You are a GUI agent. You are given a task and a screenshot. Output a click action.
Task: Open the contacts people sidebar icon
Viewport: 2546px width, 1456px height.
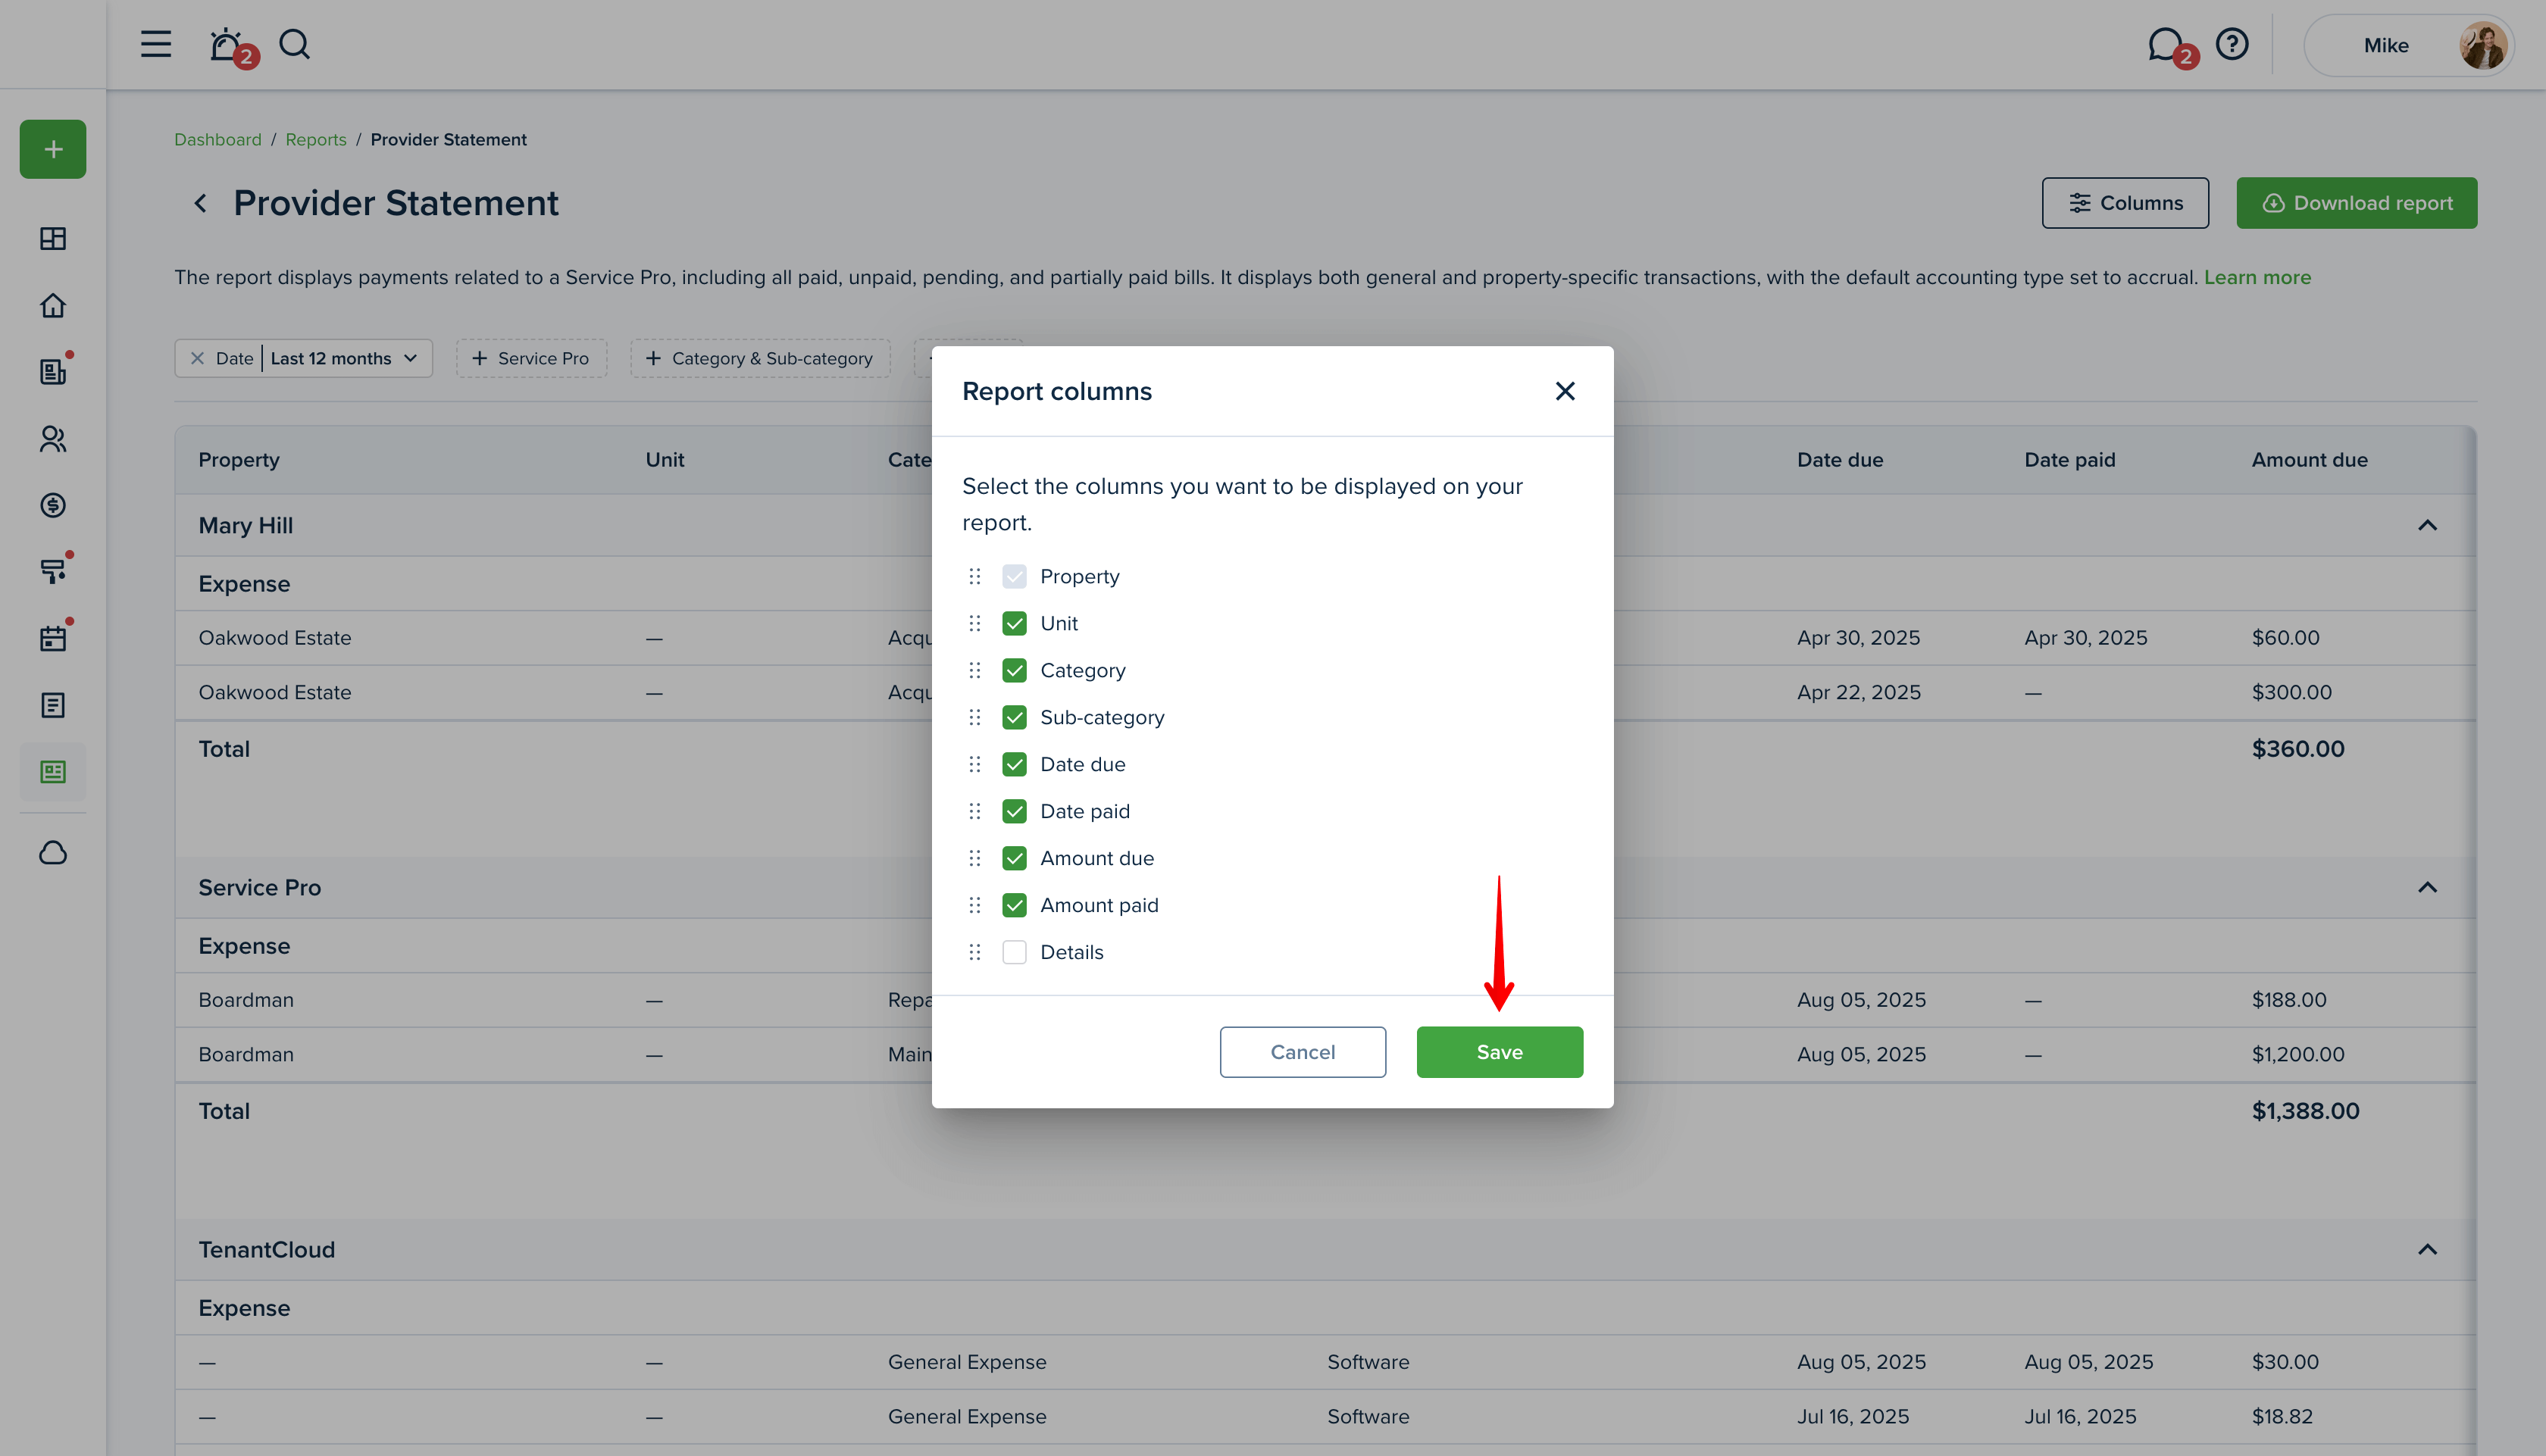53,438
